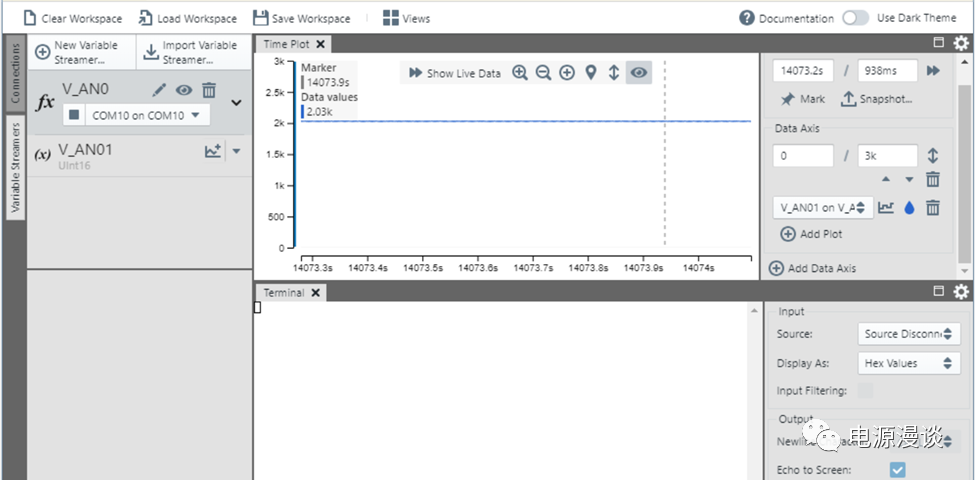Toggle the Use Dark Theme switch

pyautogui.click(x=855, y=18)
